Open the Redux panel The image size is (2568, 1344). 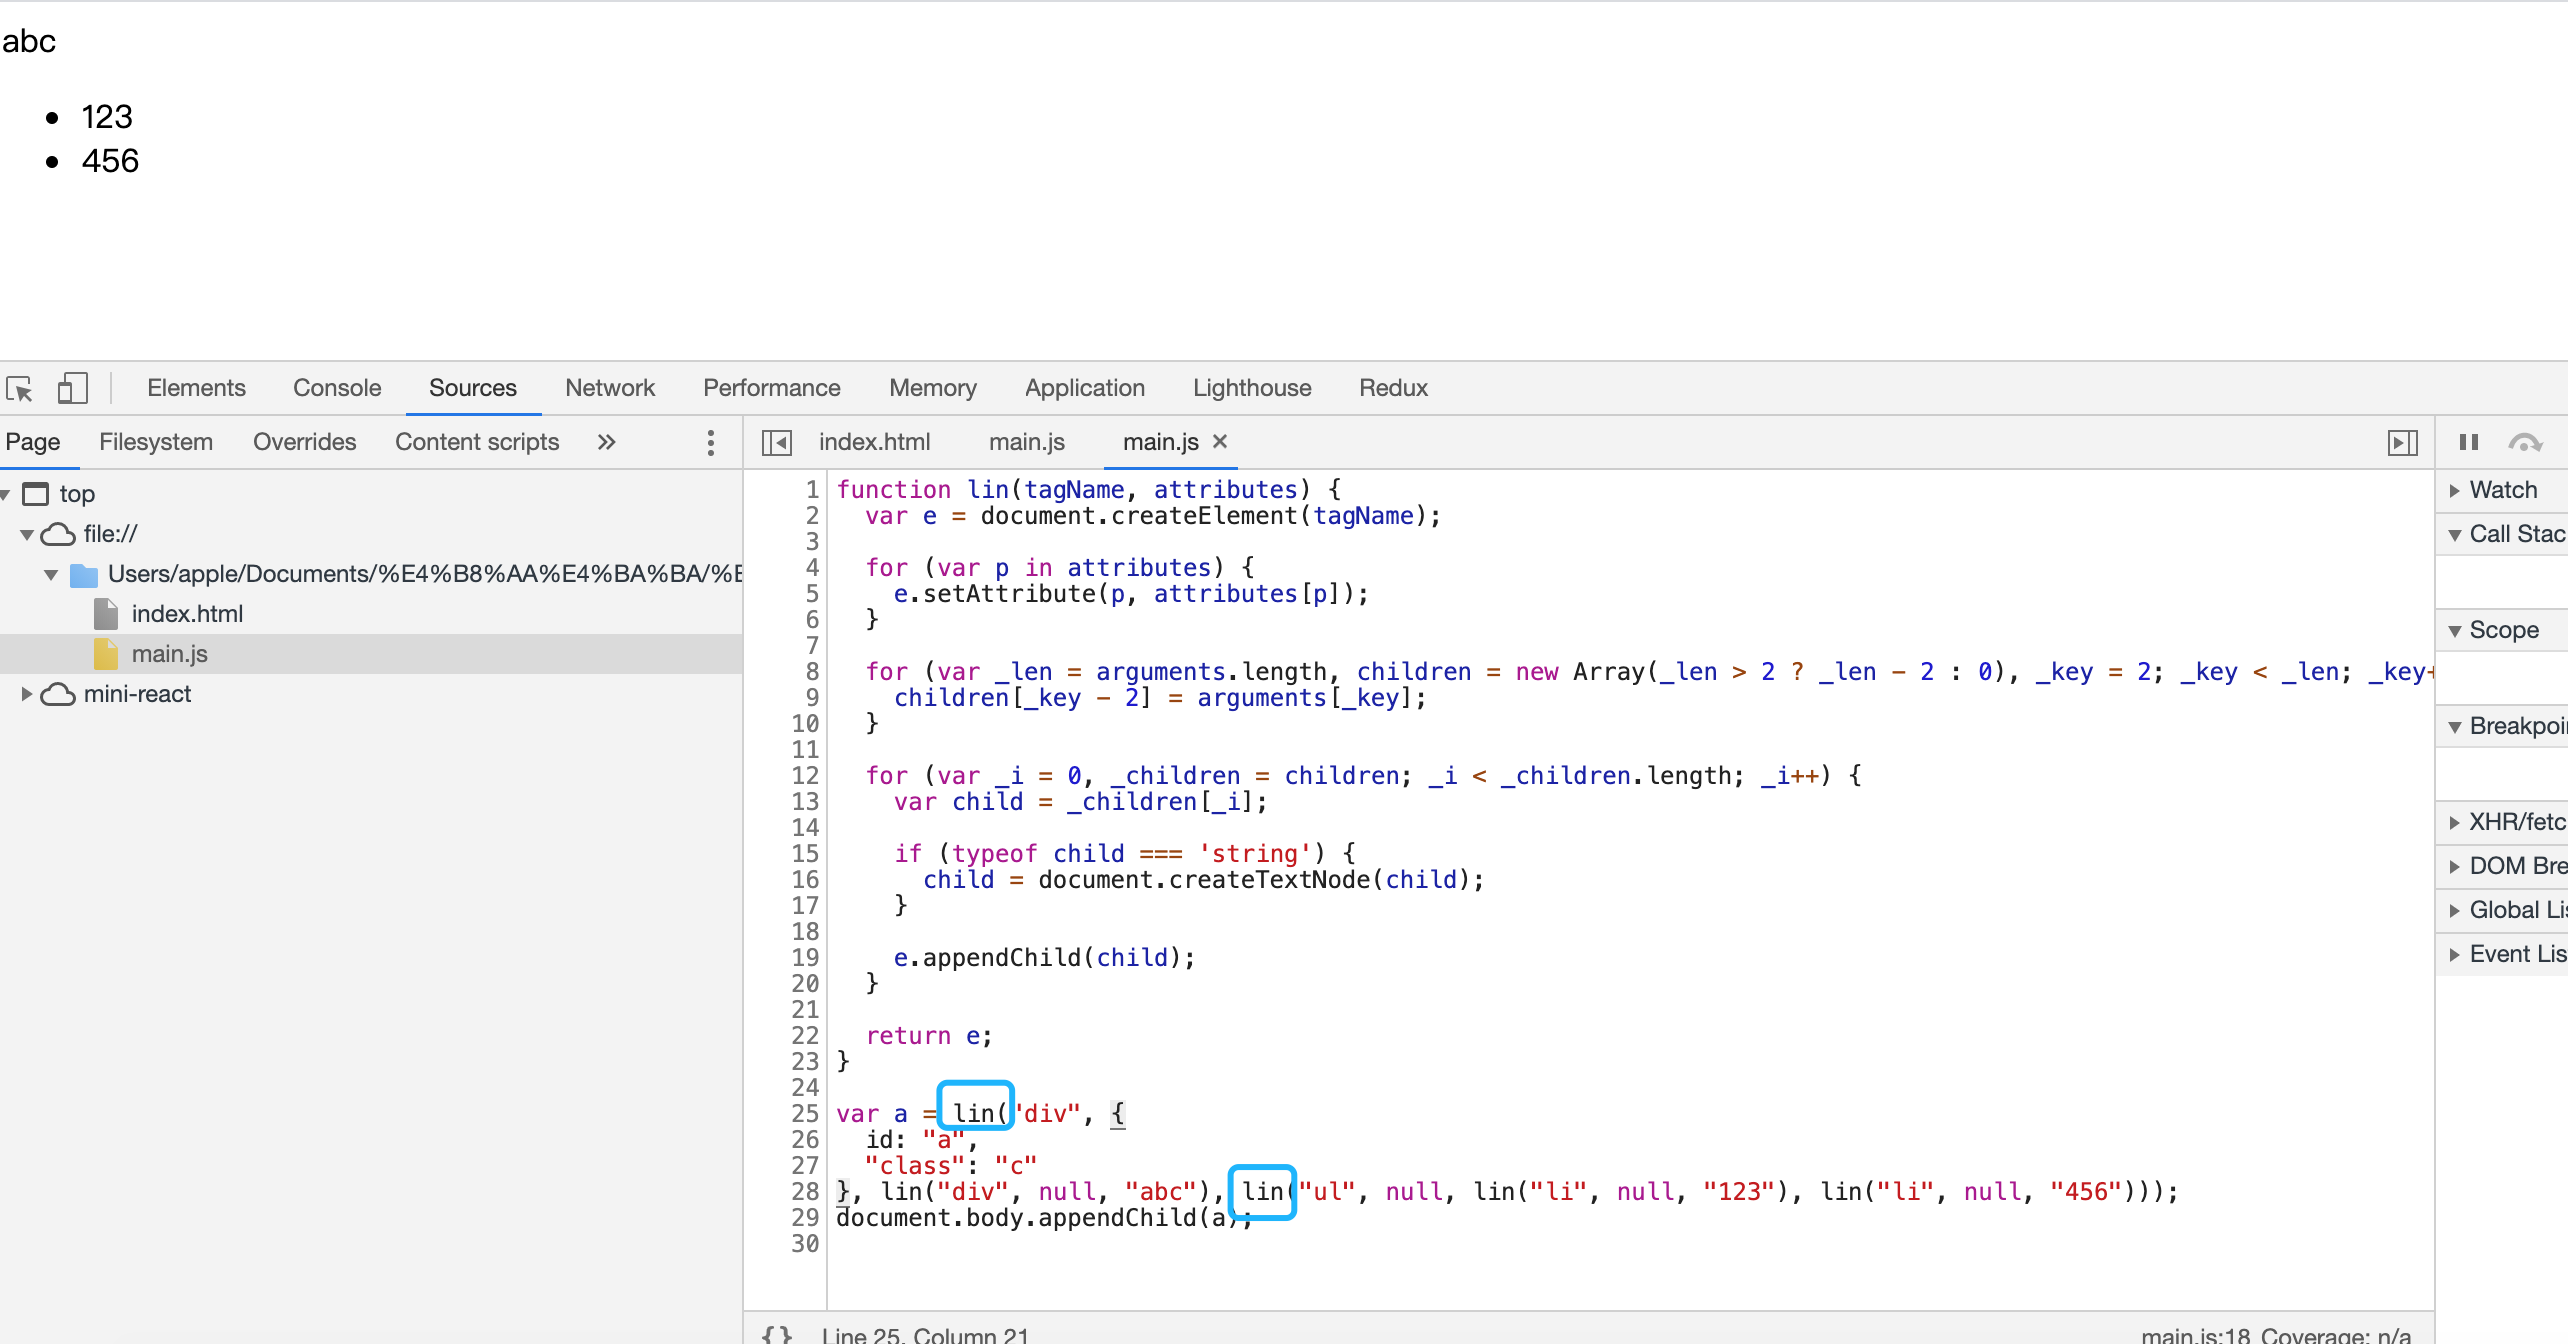[x=1393, y=388]
